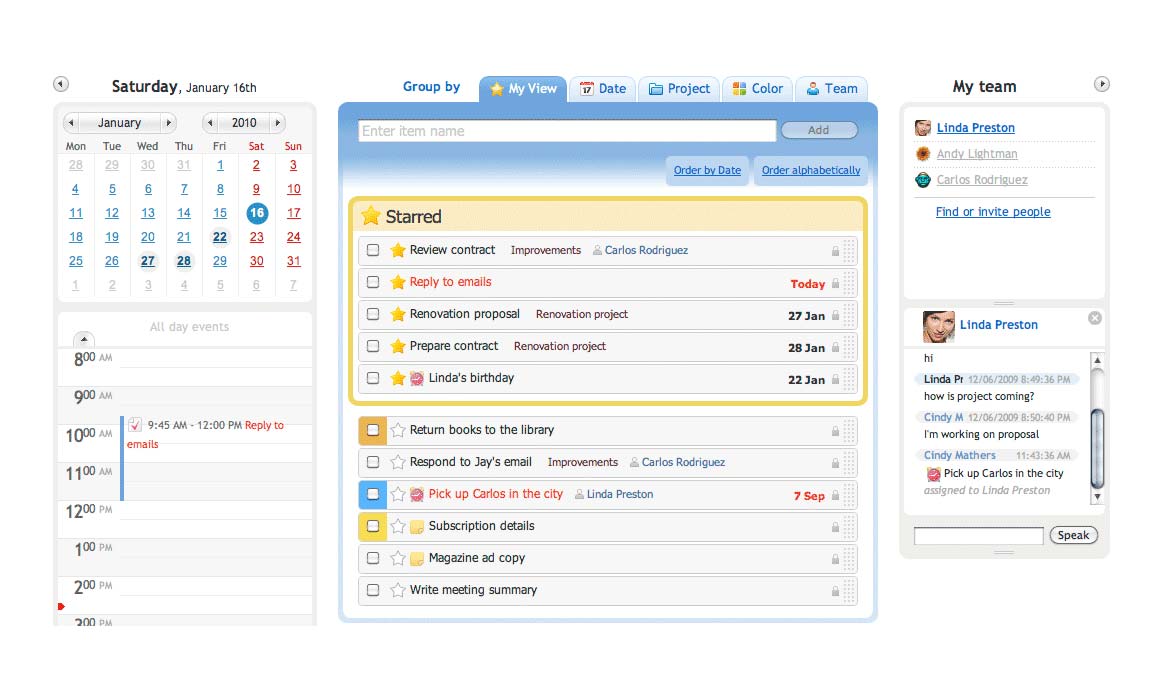The width and height of the screenshot is (1161, 694).
Task: Click Andy Lightman's avatar icon
Action: (923, 154)
